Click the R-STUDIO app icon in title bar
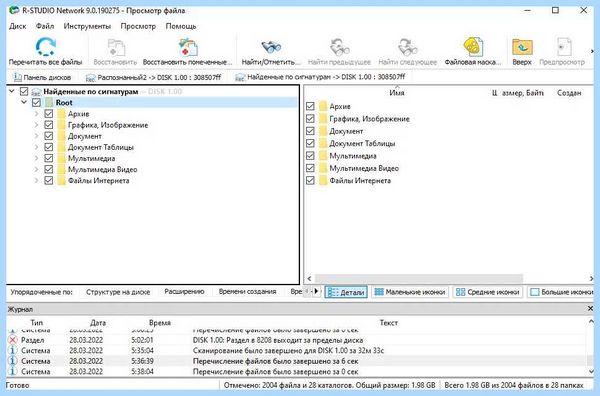 14,10
